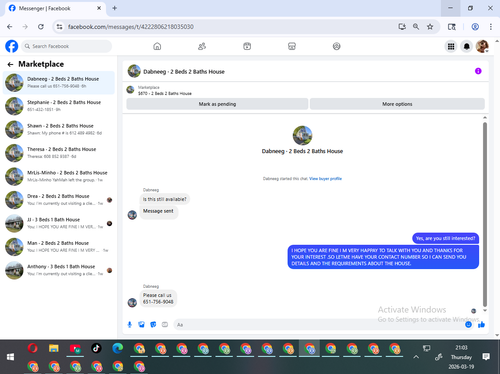The height and width of the screenshot is (374, 500).
Task: Open the browser zoom magnifier icon
Action: pos(416,27)
